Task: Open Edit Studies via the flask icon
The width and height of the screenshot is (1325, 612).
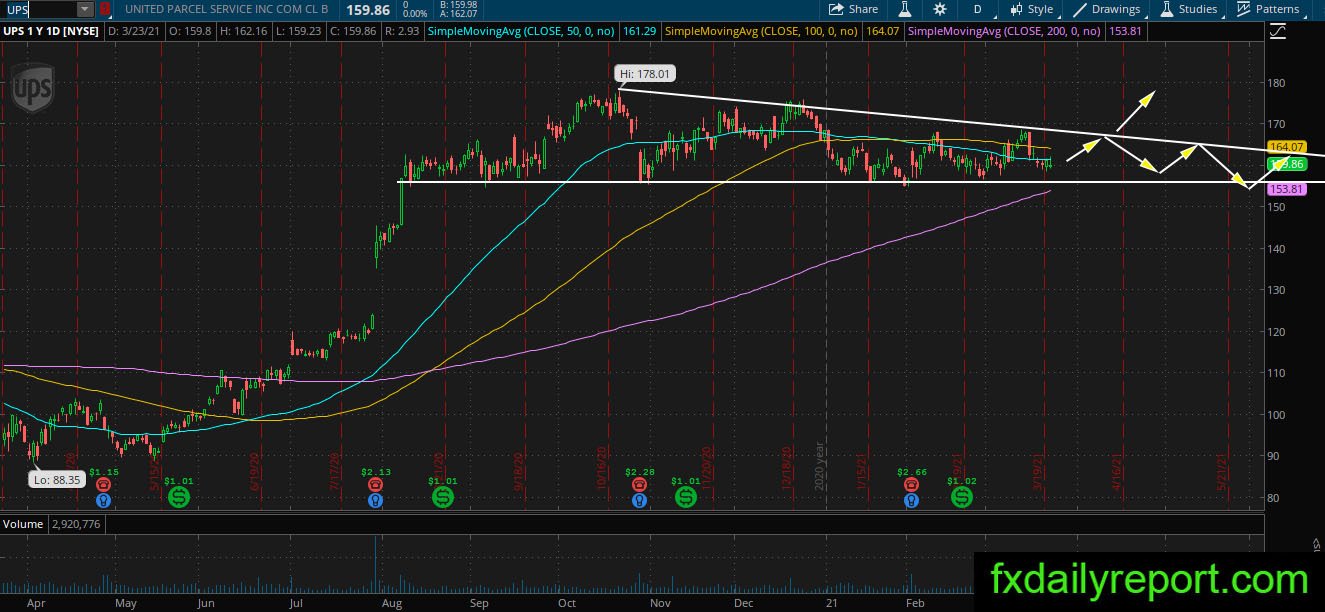Action: tap(905, 9)
